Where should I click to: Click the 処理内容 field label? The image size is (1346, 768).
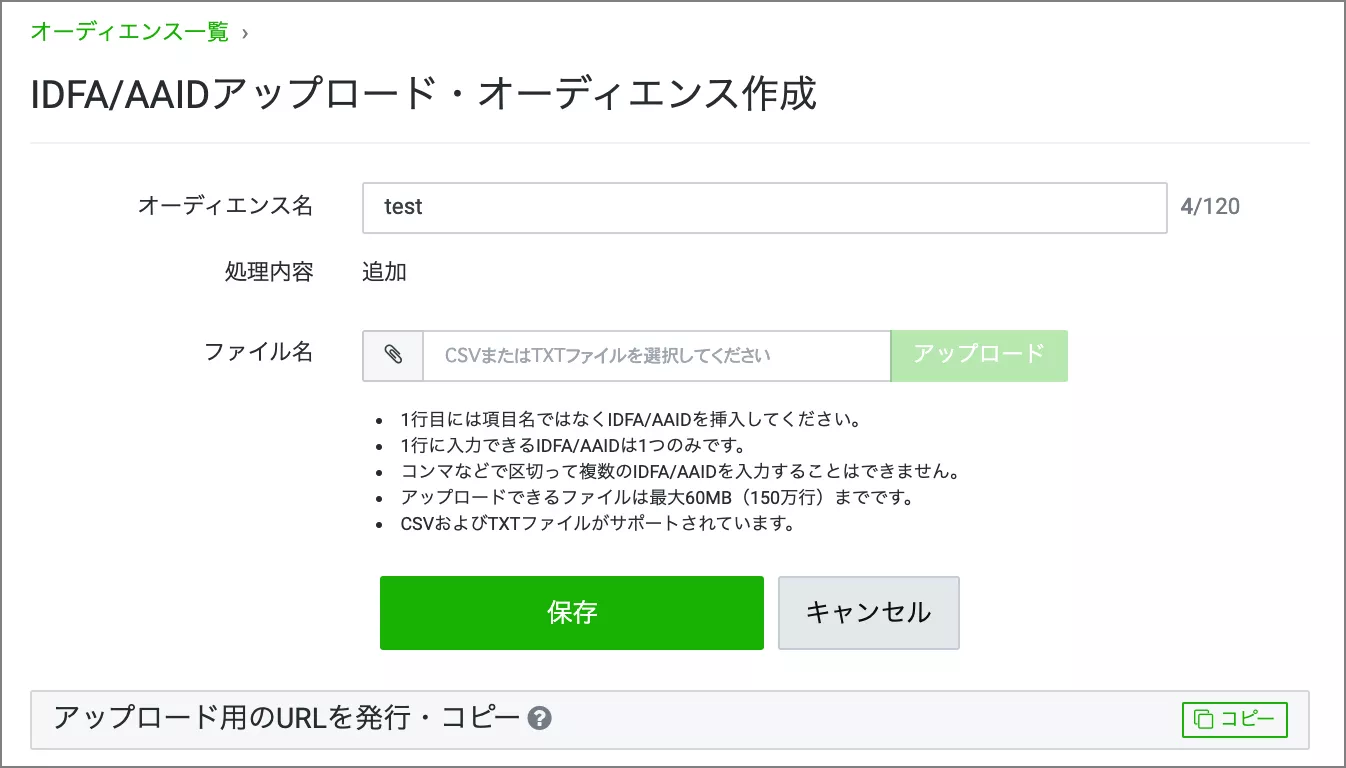[x=268, y=272]
